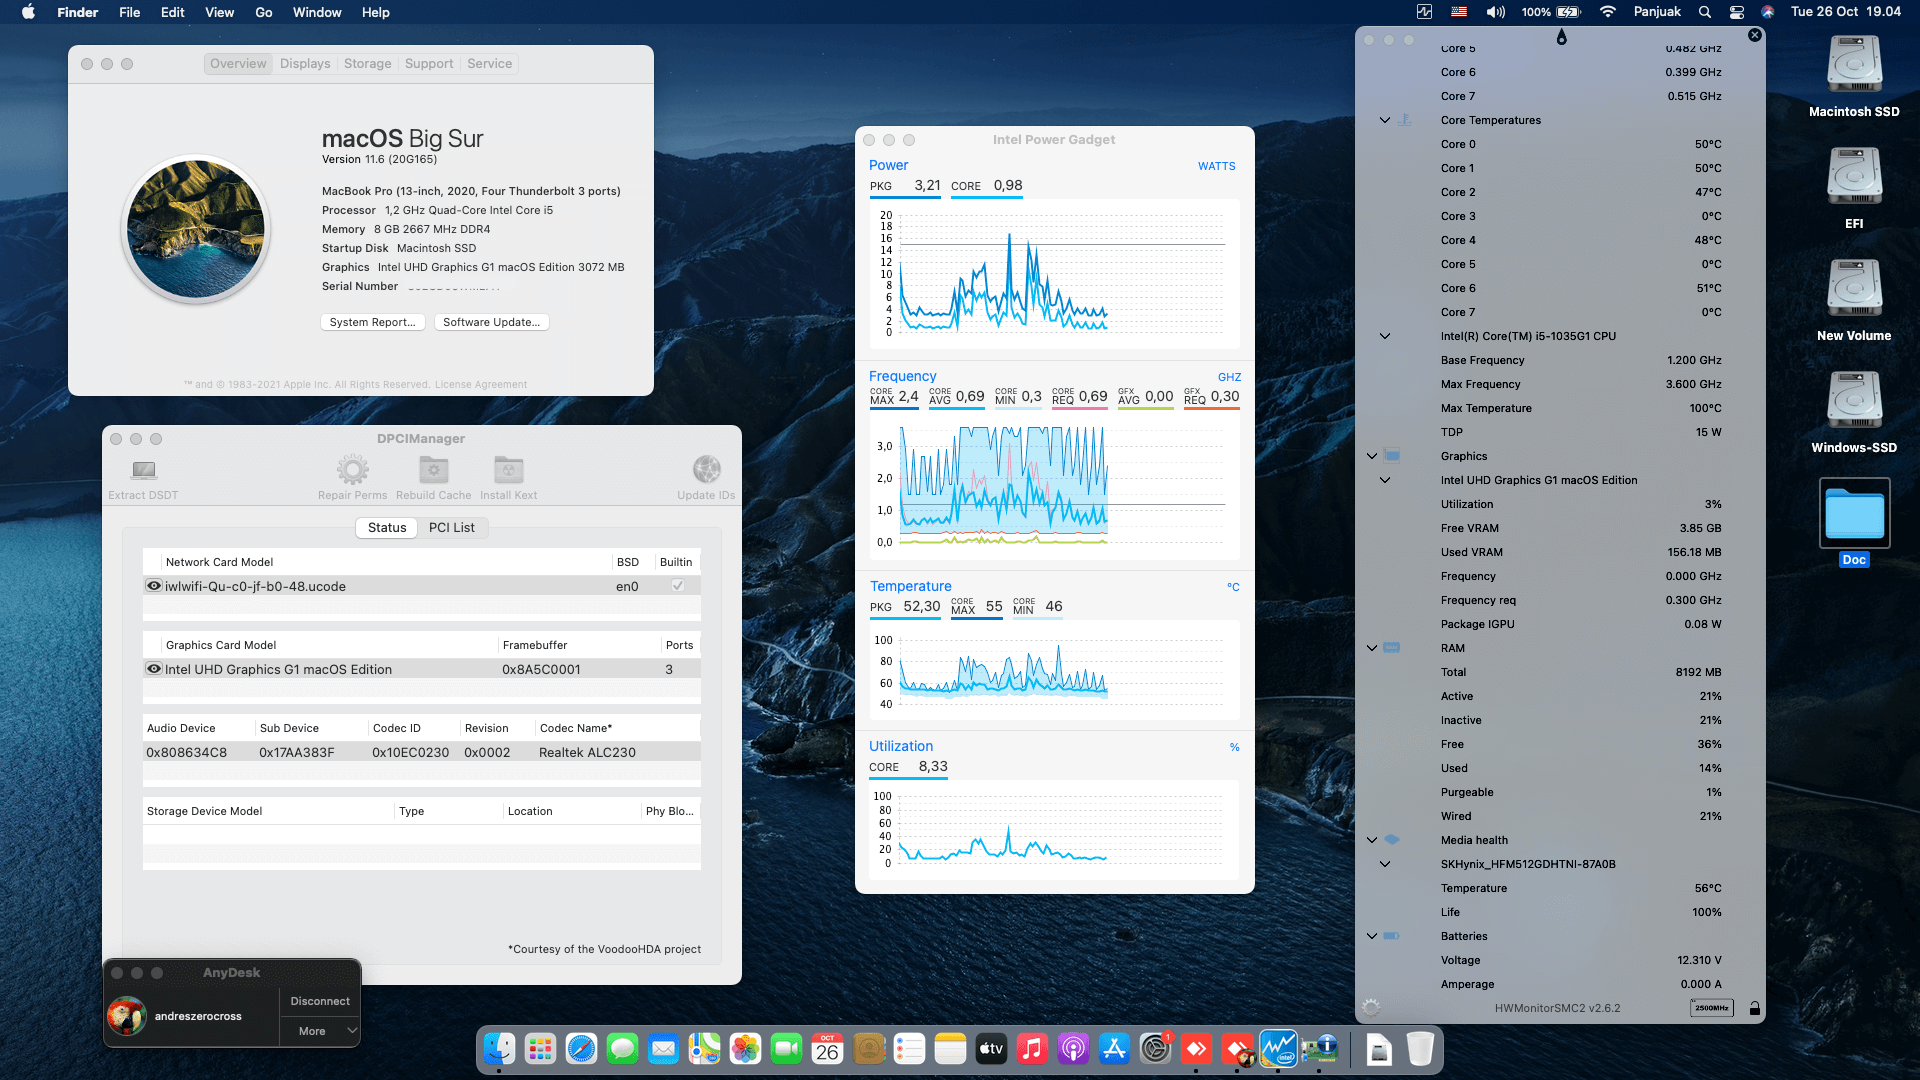Click Repair Perms gear icon in DPCIManager
This screenshot has height=1080, width=1920.
click(x=352, y=469)
